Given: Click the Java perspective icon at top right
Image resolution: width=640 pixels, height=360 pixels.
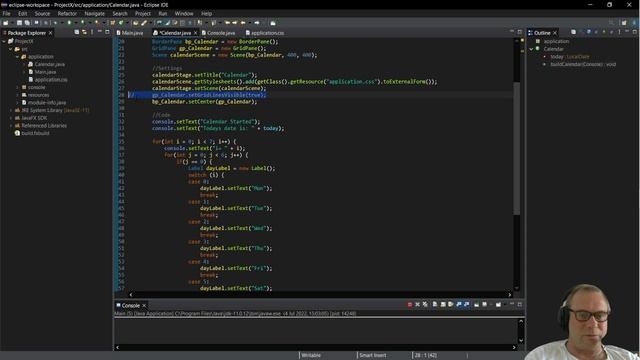Looking at the screenshot, I should click(x=634, y=23).
